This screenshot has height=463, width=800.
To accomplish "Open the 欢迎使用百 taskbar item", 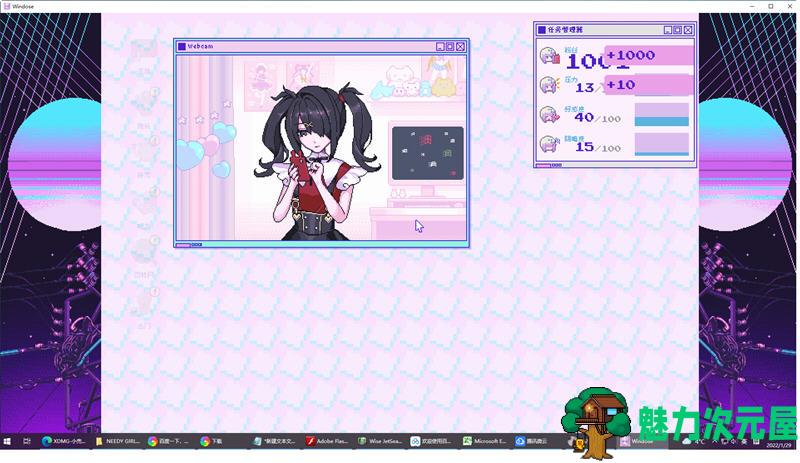I will (x=432, y=441).
